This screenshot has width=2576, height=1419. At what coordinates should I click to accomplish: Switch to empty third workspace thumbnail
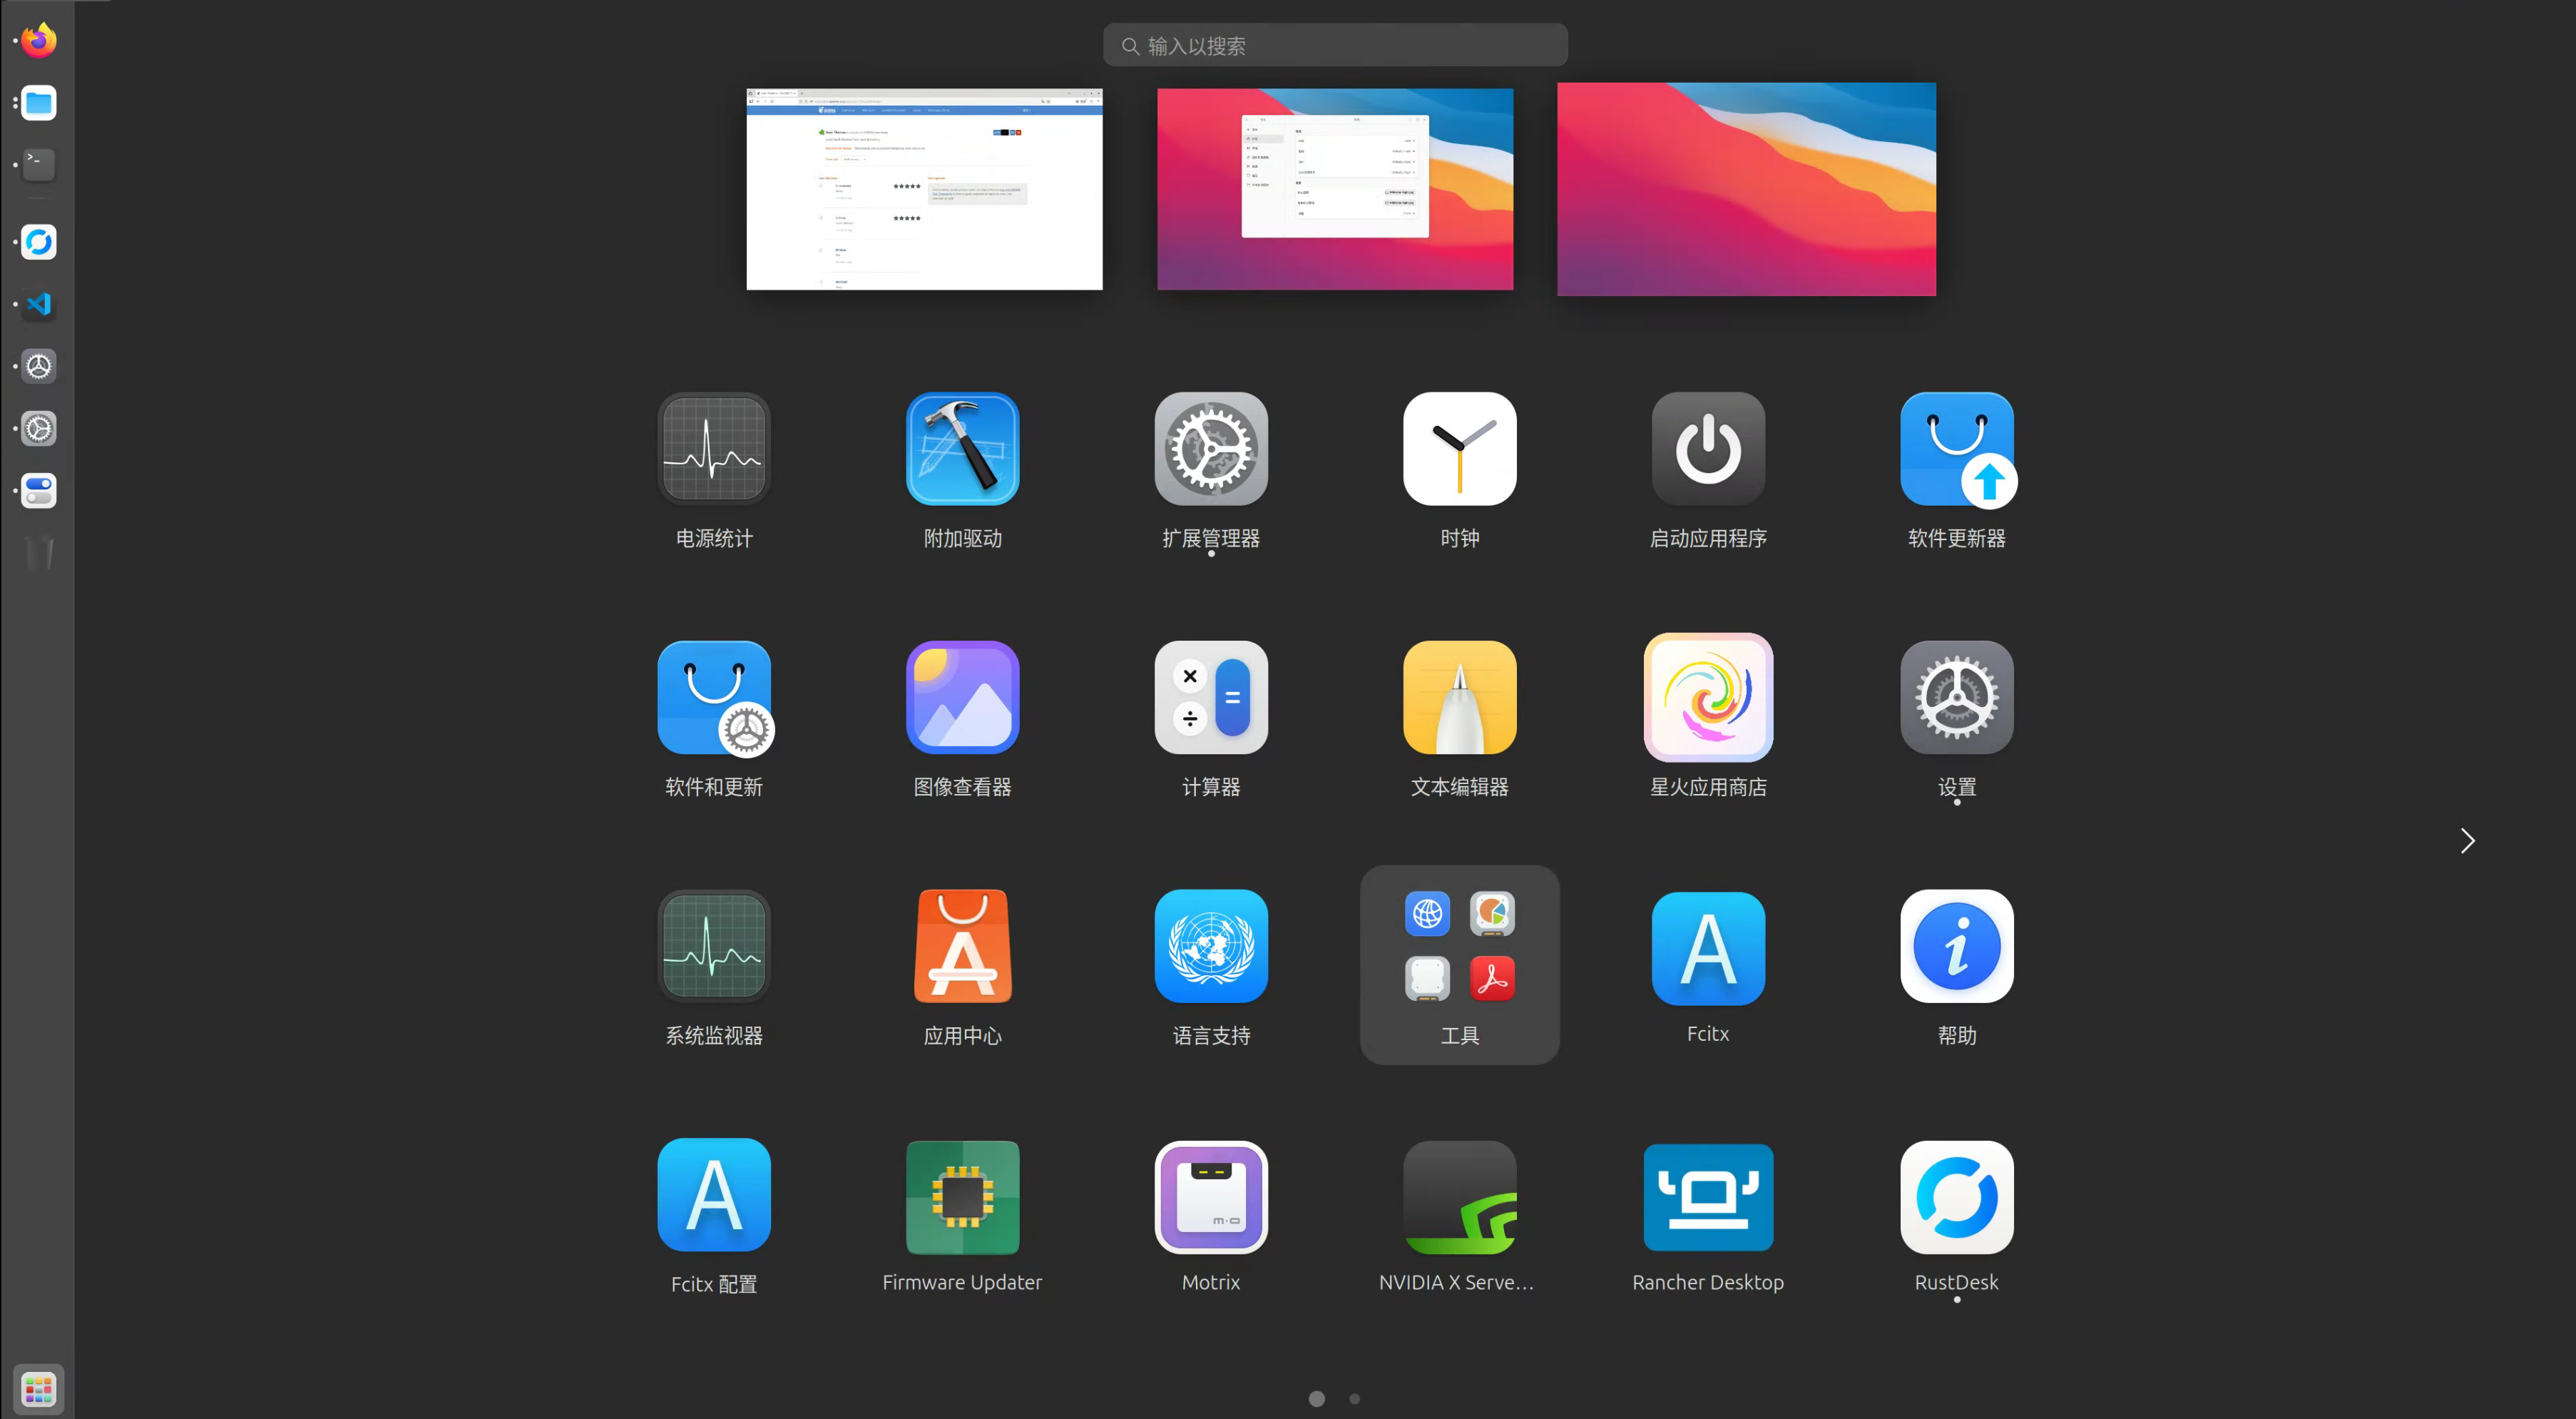pyautogui.click(x=1745, y=189)
